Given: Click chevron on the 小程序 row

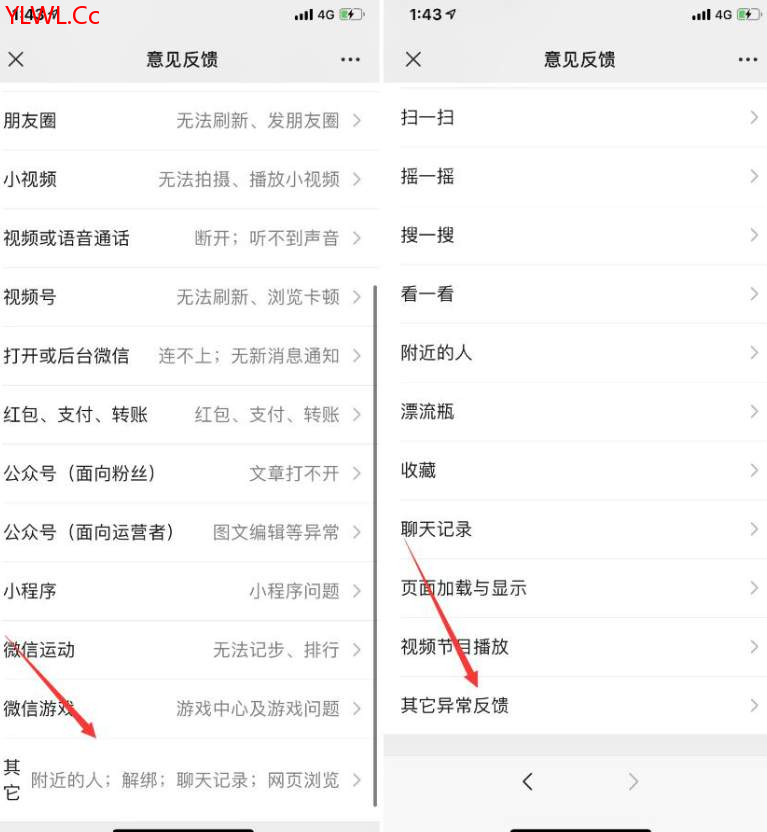Looking at the screenshot, I should 357,591.
